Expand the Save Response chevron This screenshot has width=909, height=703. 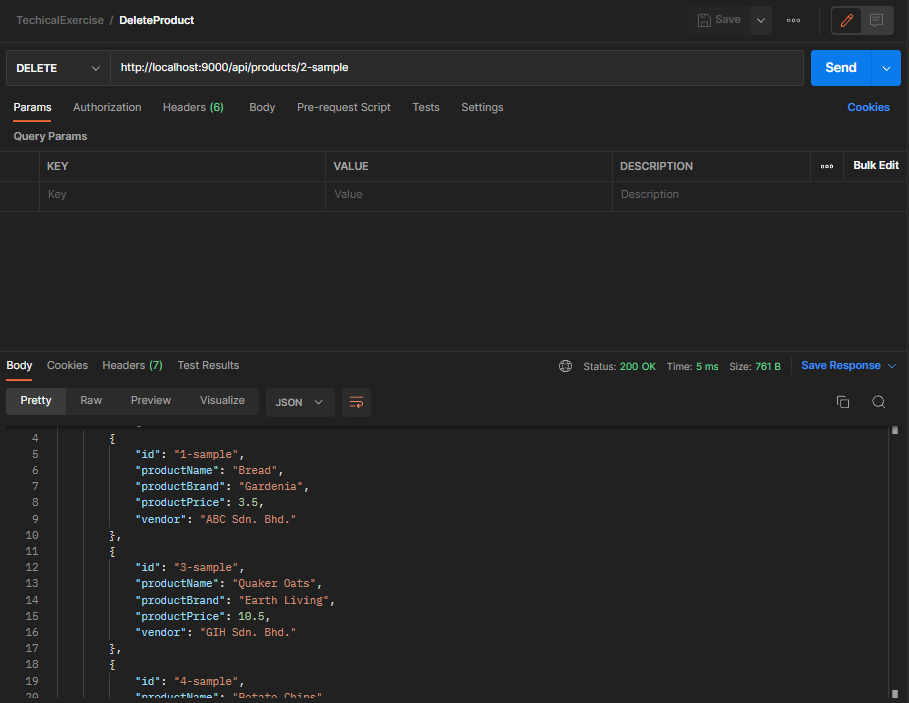point(892,366)
